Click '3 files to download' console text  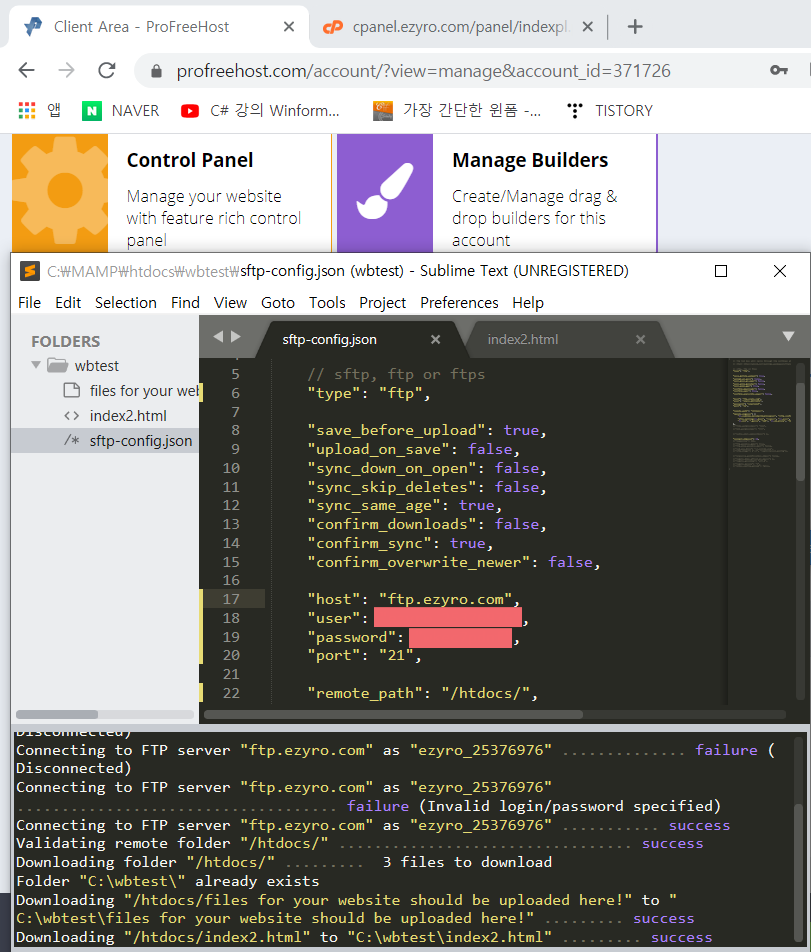(x=467, y=862)
